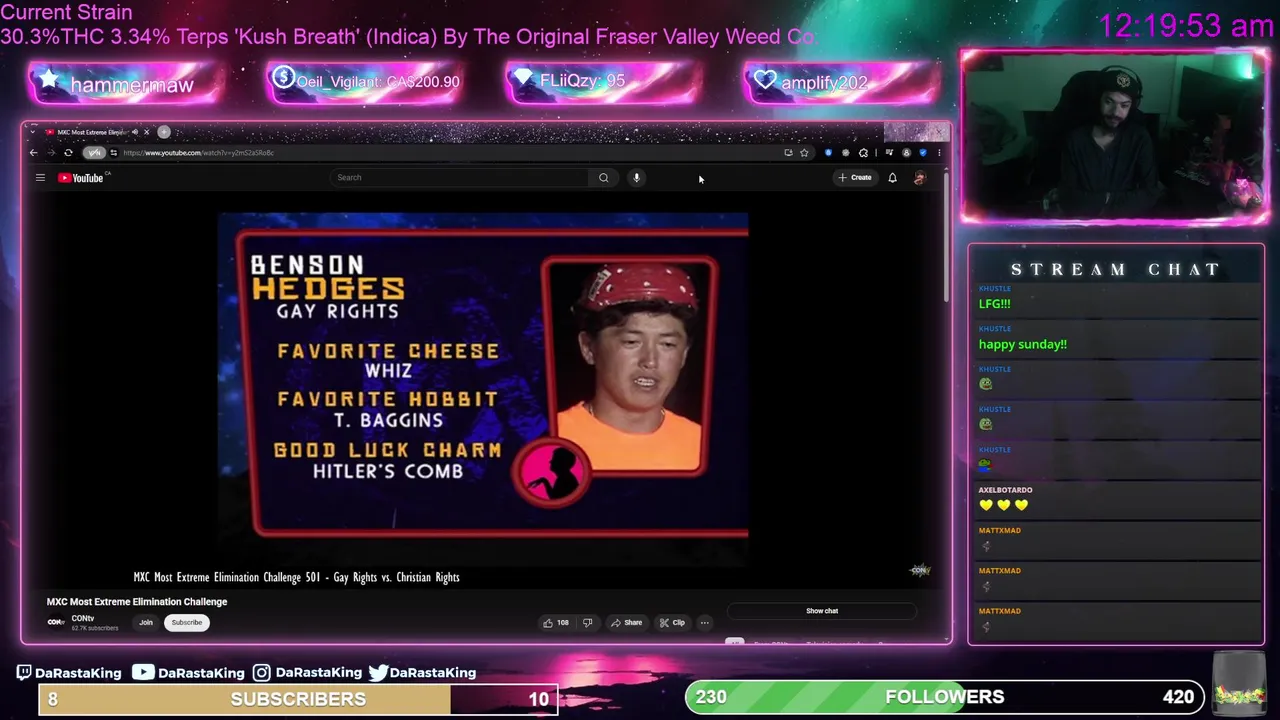This screenshot has width=1280, height=720.
Task: Open the Create menu on YouTube
Action: tap(855, 177)
